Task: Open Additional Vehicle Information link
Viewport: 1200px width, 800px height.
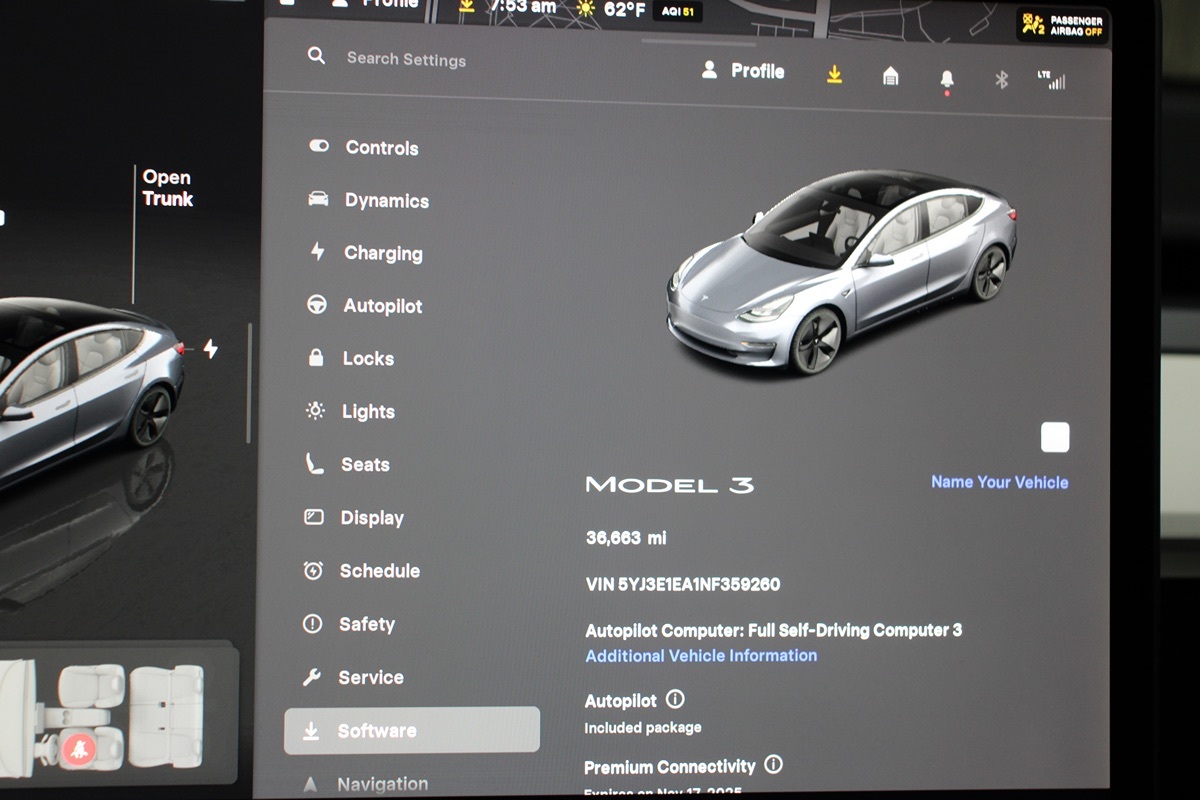Action: 701,656
